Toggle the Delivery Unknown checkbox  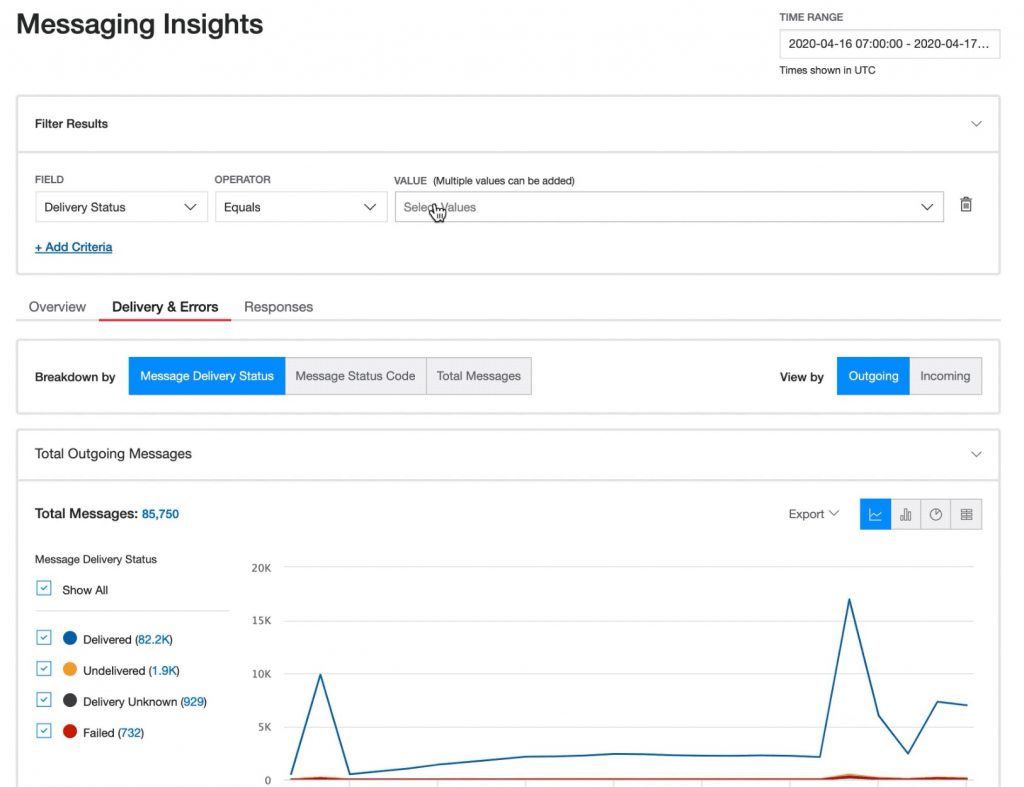click(x=43, y=700)
